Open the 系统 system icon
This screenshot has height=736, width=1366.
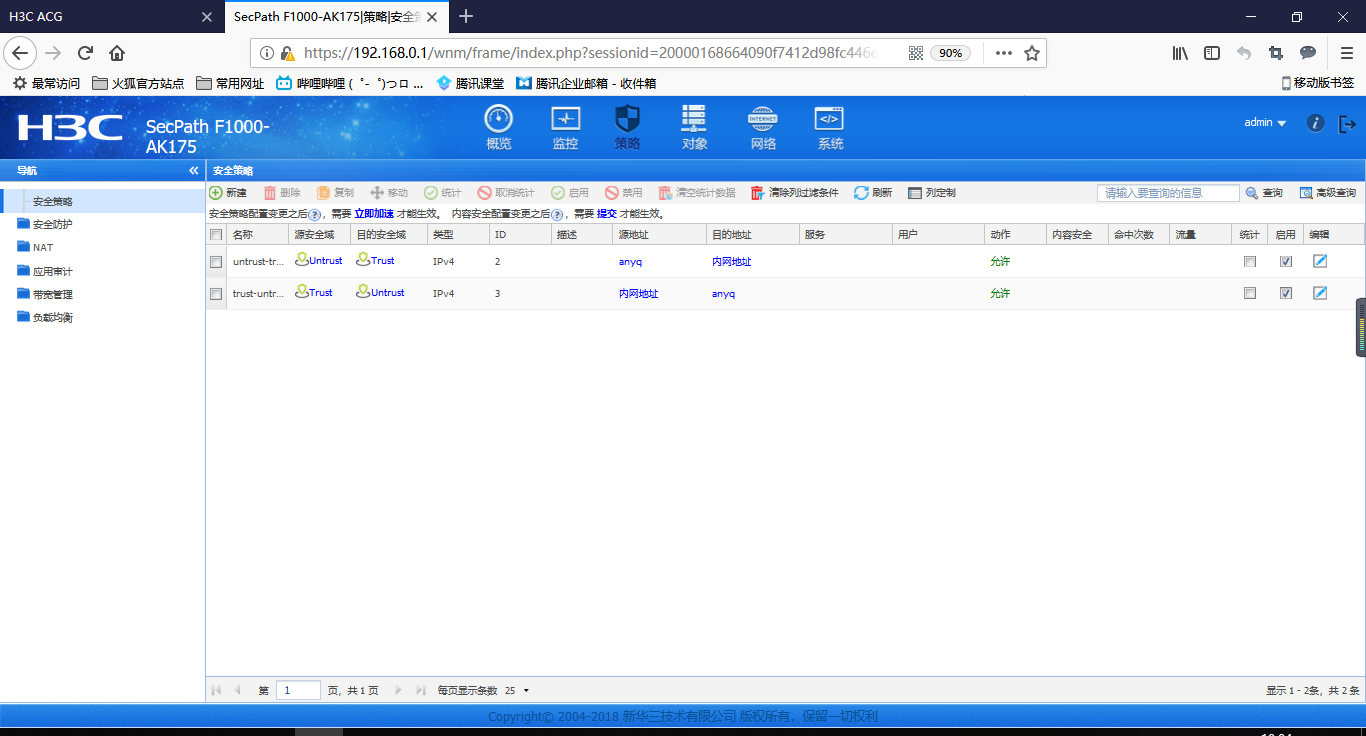click(x=829, y=120)
